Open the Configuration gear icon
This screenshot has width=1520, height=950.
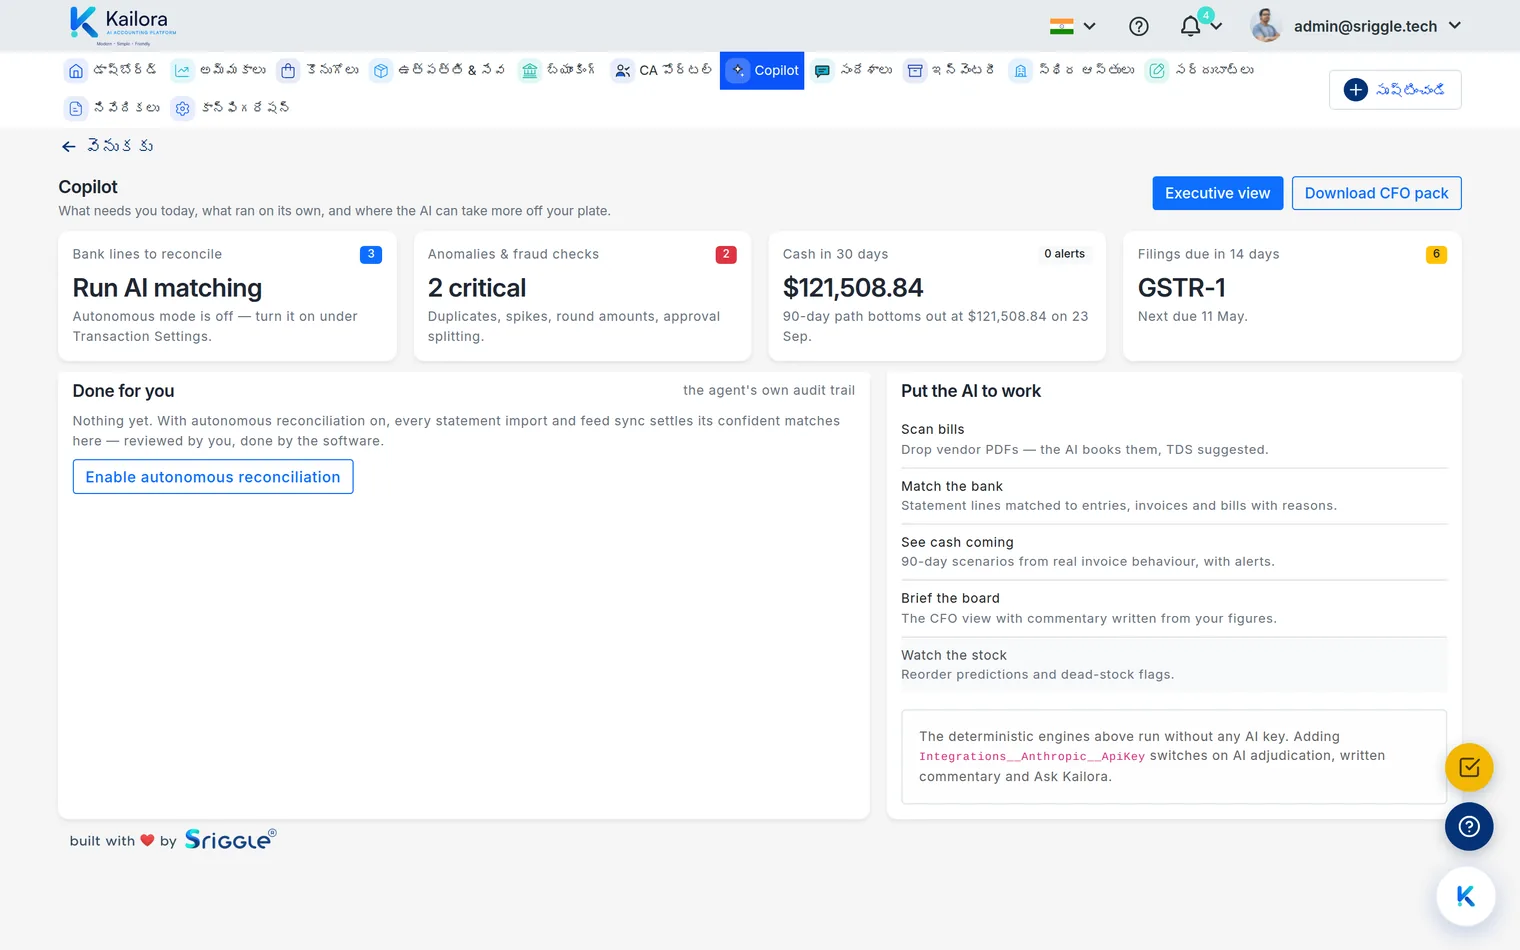182,109
